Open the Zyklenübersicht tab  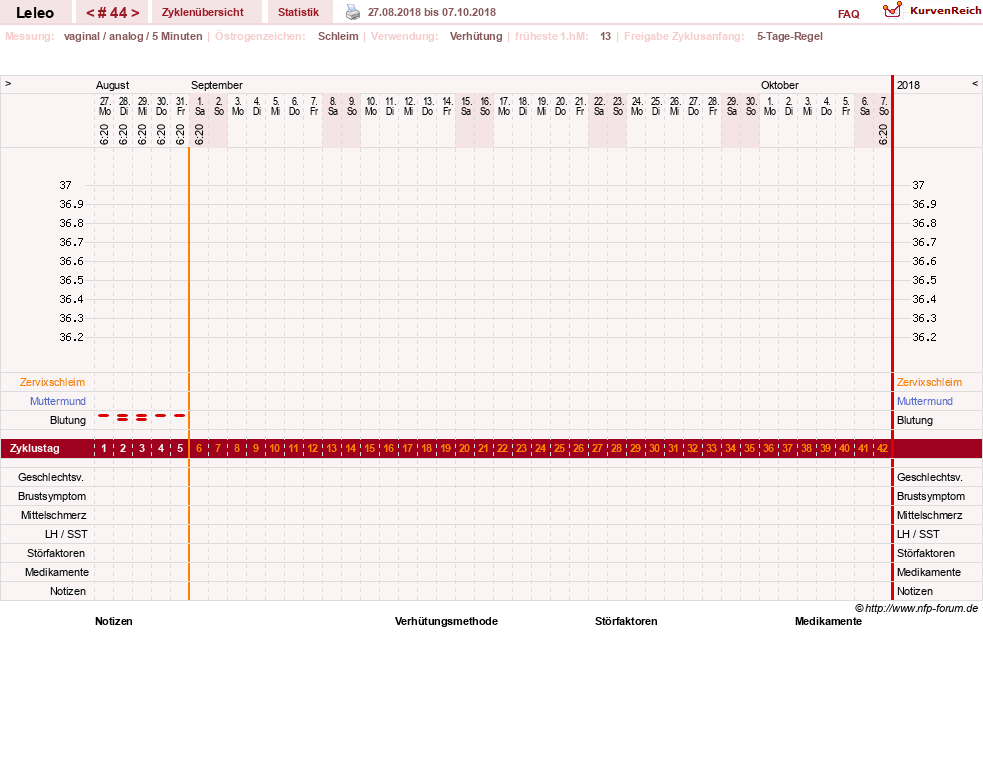(x=202, y=12)
